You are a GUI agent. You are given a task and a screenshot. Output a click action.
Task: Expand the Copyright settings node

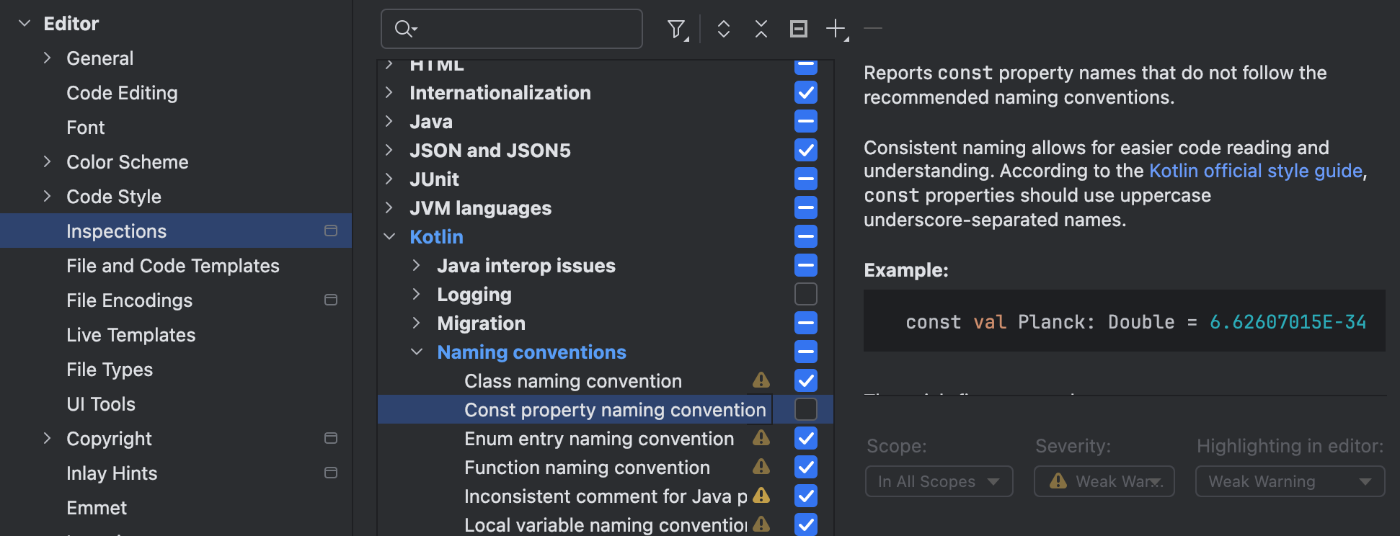[x=47, y=438]
